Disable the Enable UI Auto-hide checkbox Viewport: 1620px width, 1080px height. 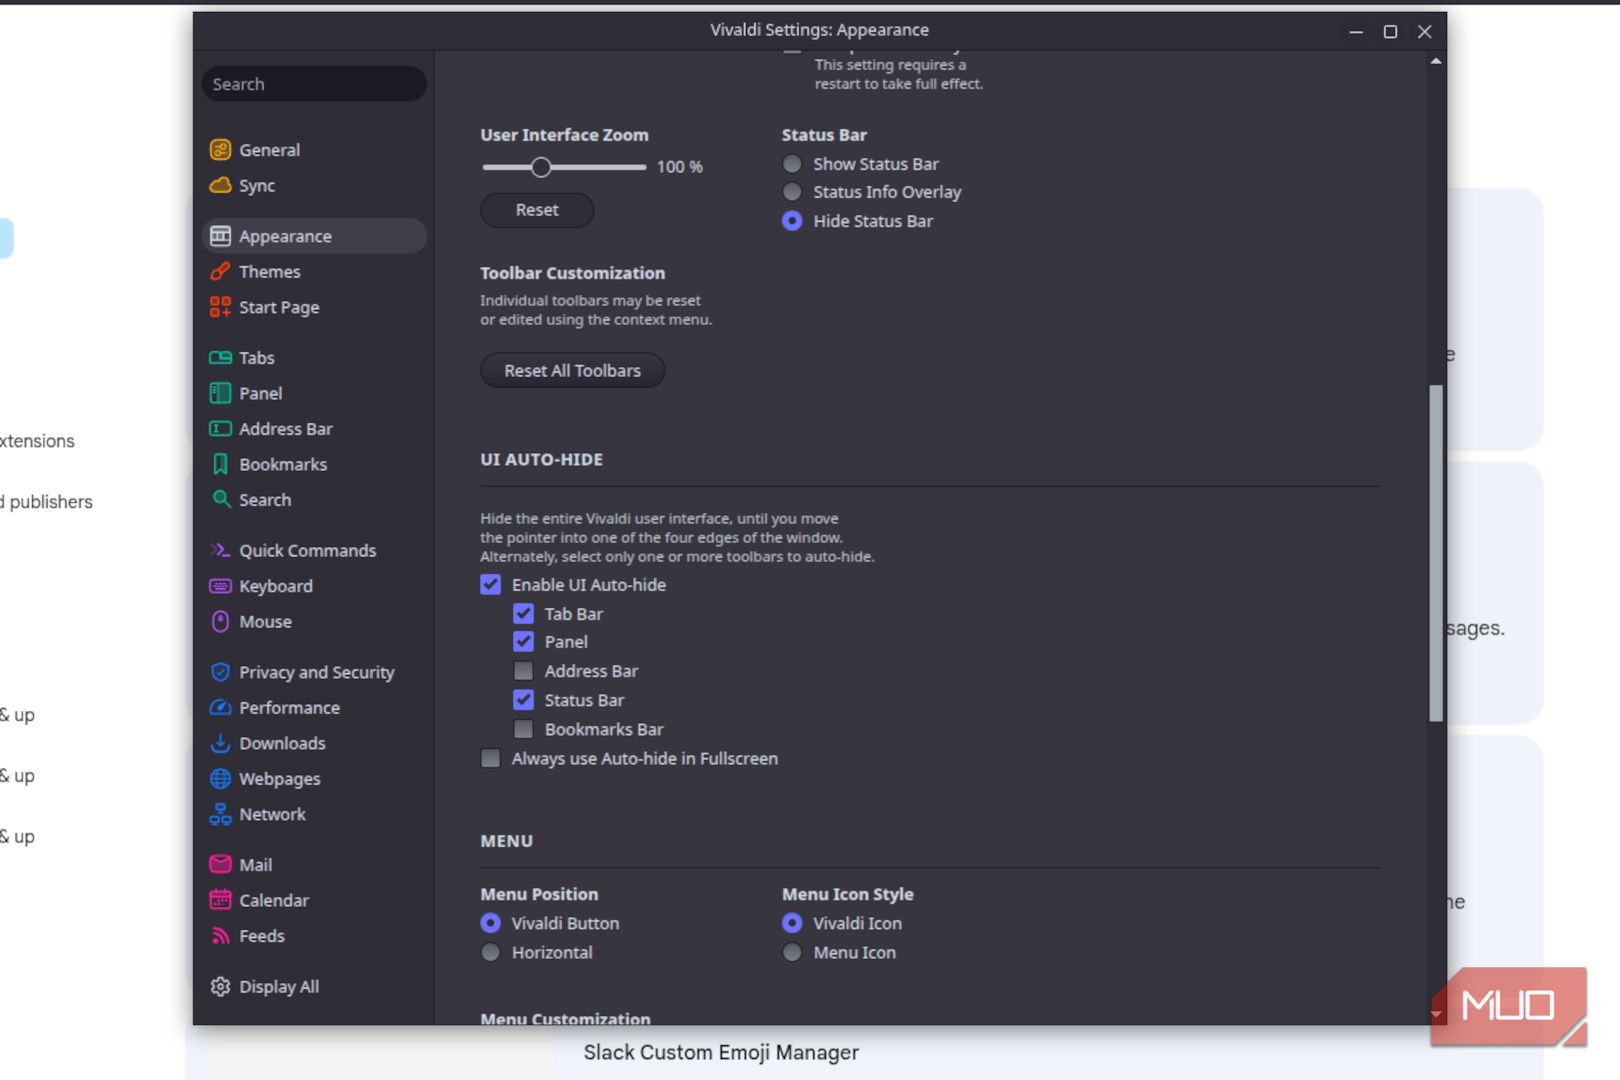(490, 584)
